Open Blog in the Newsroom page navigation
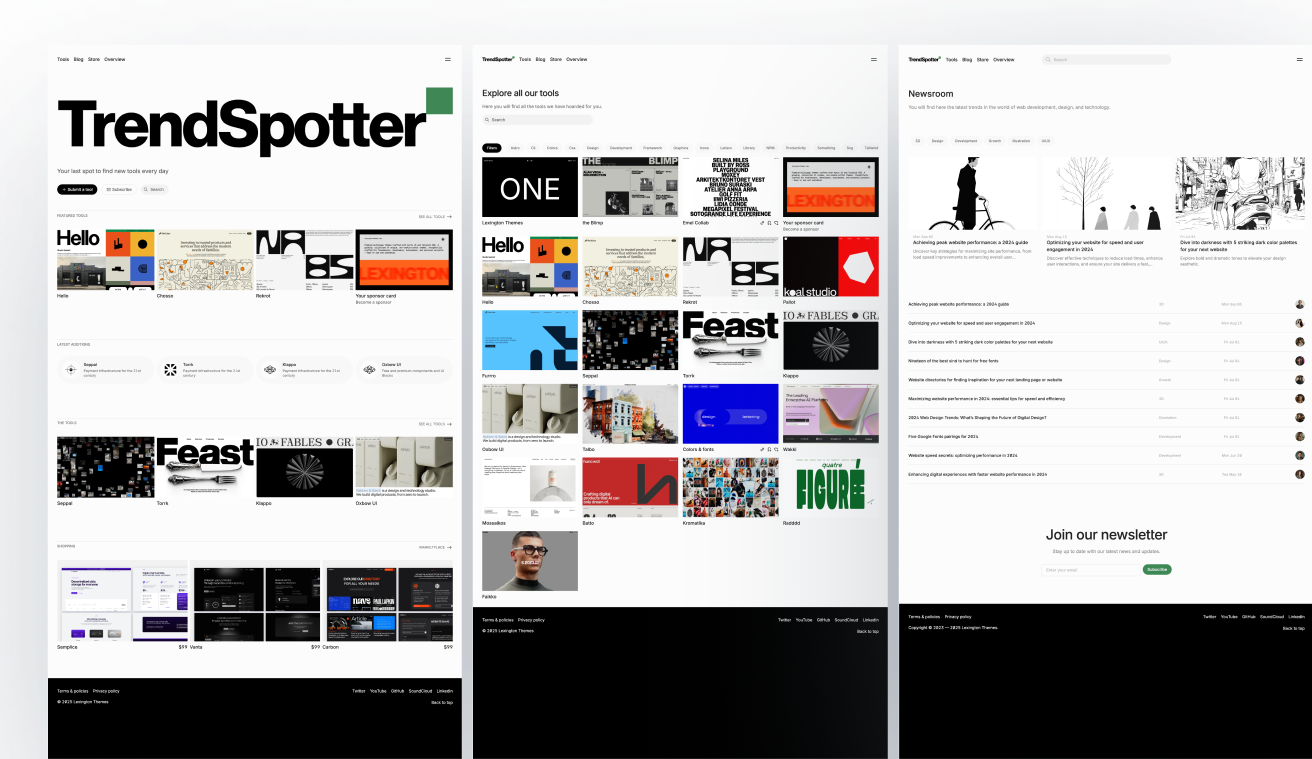1312x759 pixels. (x=967, y=59)
